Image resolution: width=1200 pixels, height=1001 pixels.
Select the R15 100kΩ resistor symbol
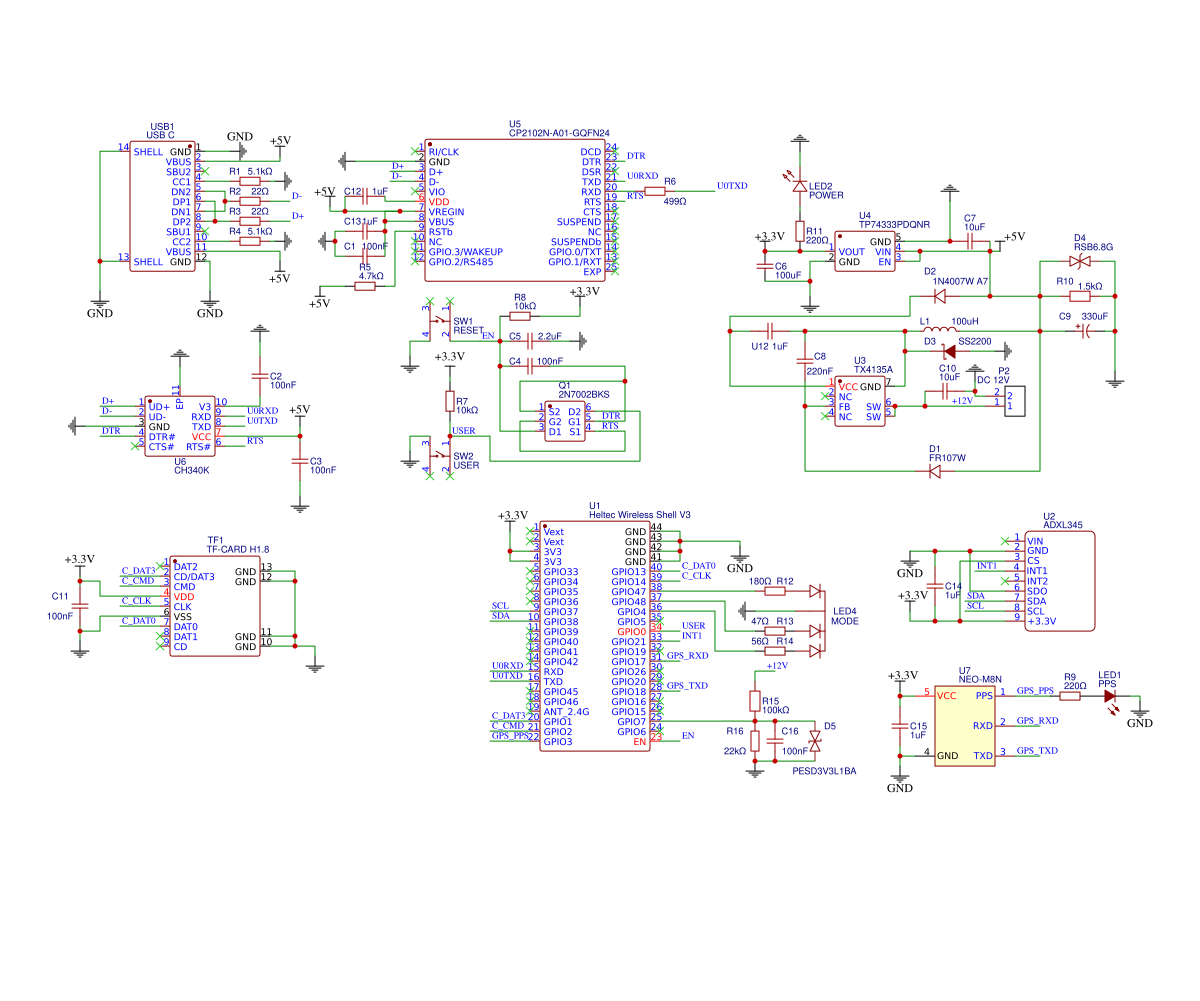point(755,701)
